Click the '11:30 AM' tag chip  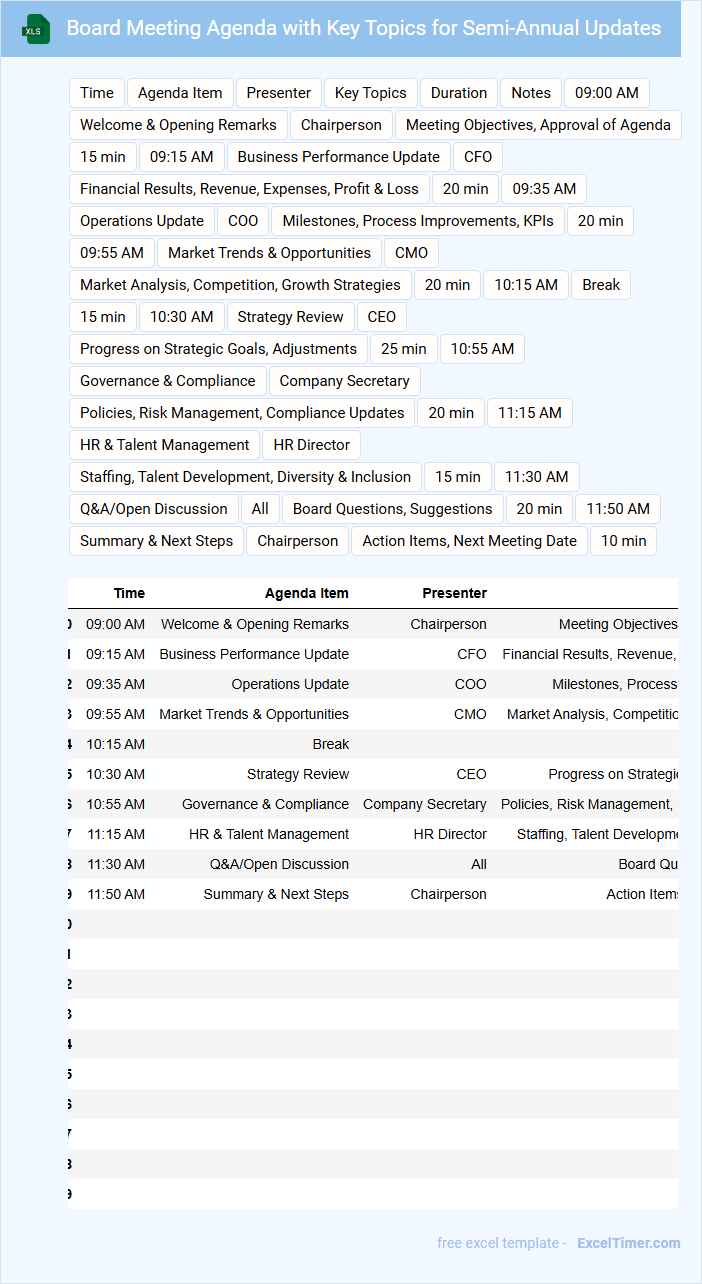coord(537,477)
